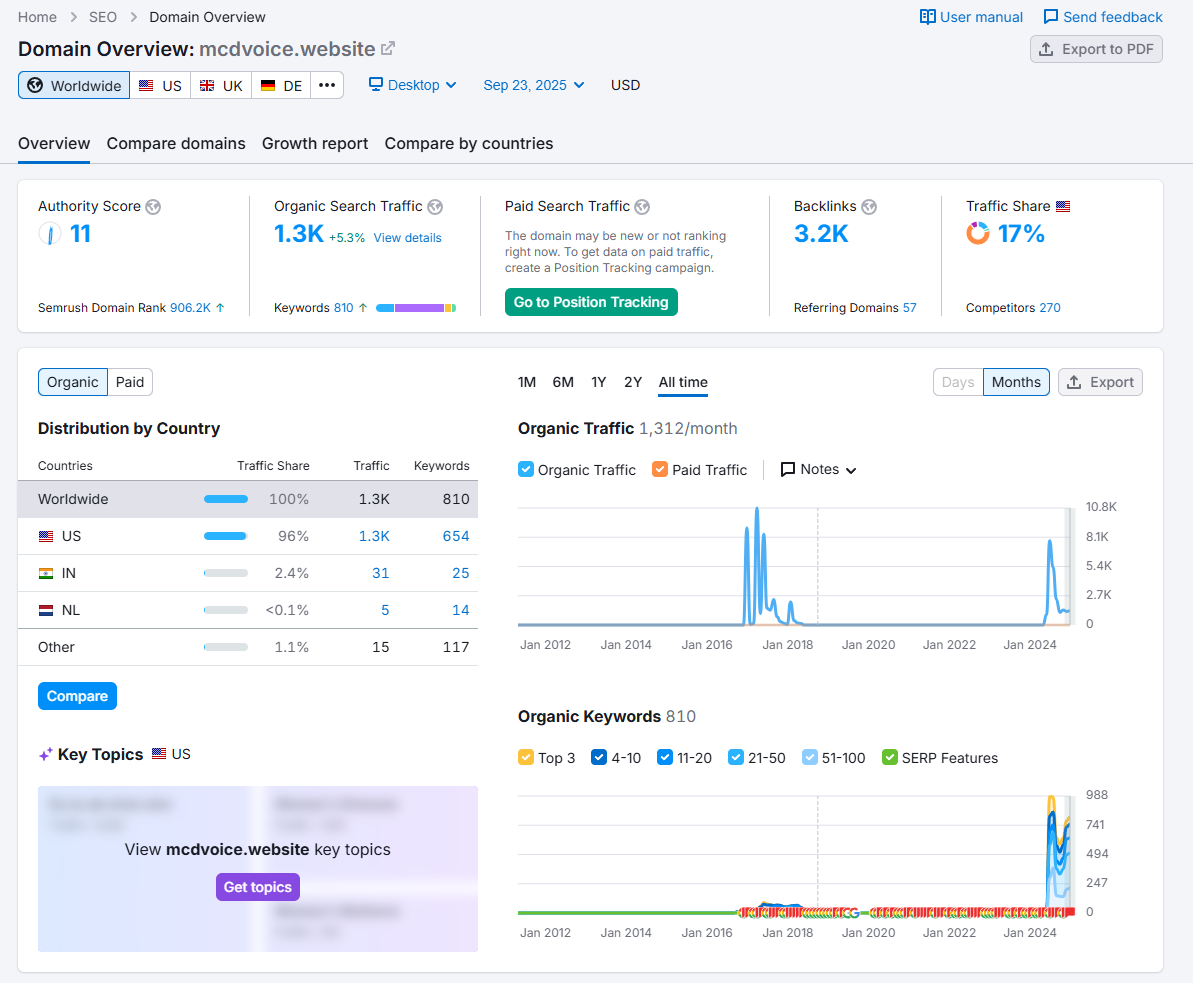1193x983 pixels.
Task: Click the keywords distribution color bar
Action: pyautogui.click(x=415, y=308)
